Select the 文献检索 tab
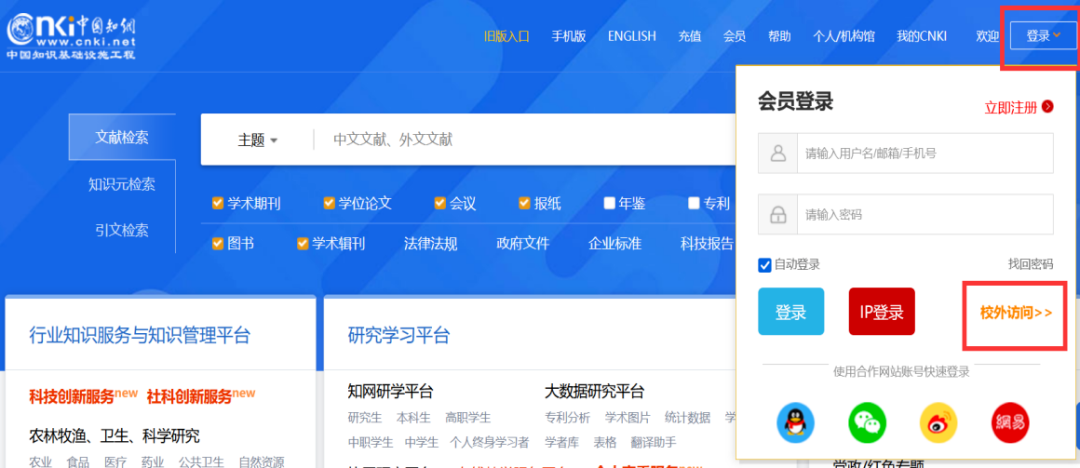This screenshot has height=468, width=1080. pyautogui.click(x=122, y=136)
